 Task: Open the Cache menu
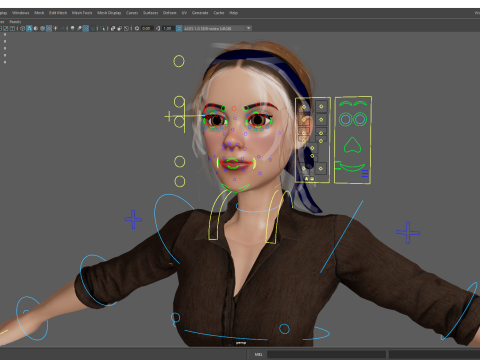[219, 13]
